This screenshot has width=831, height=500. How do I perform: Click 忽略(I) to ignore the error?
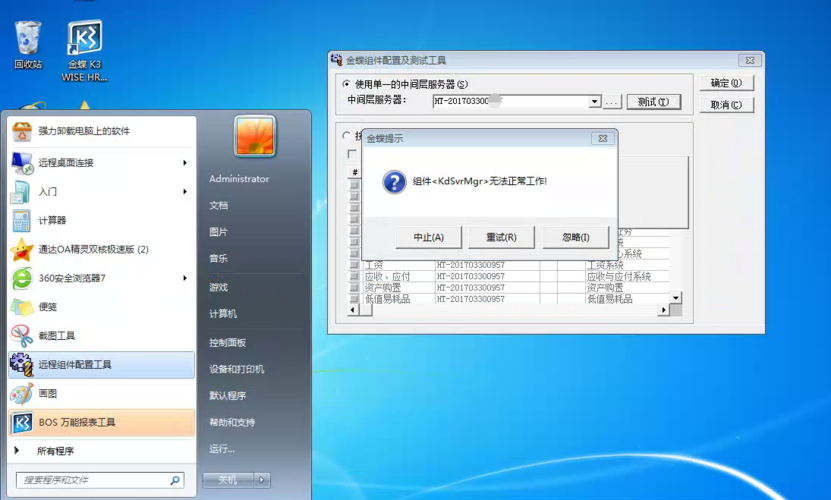pos(576,237)
